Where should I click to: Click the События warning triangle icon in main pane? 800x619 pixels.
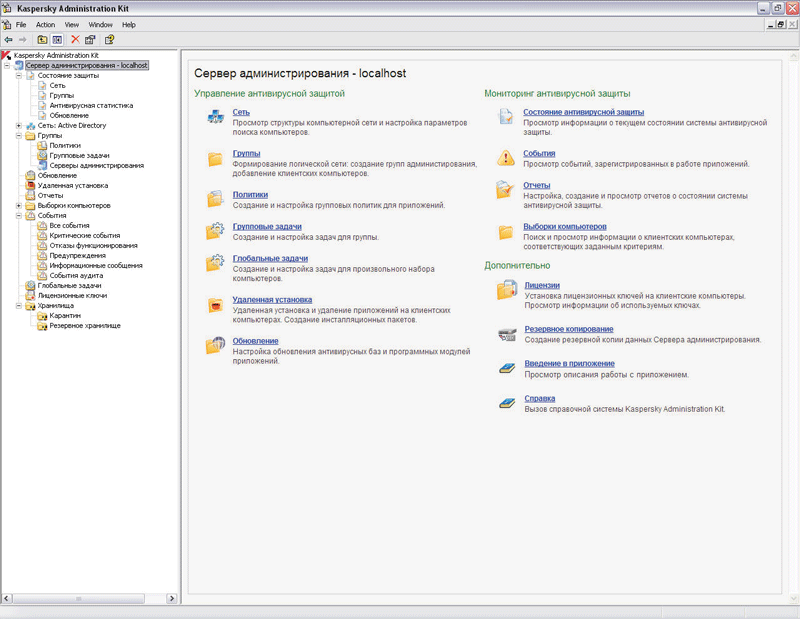506,157
